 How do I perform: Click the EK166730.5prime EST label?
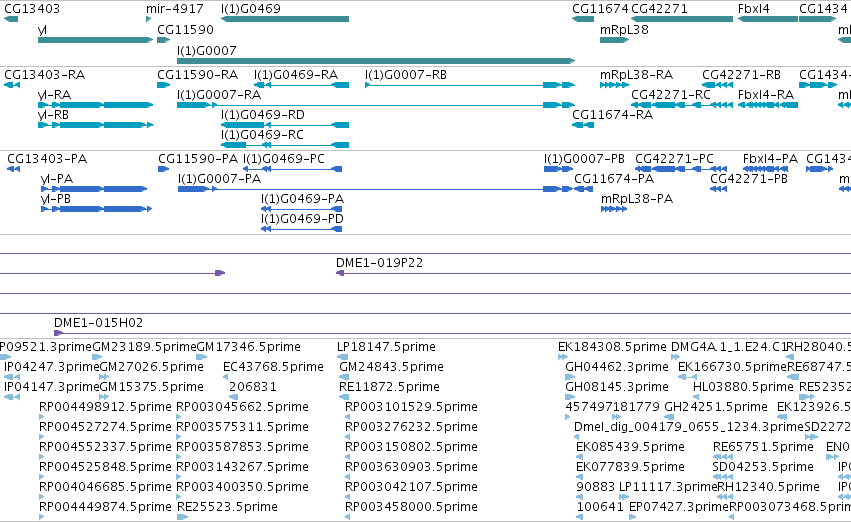tap(732, 367)
